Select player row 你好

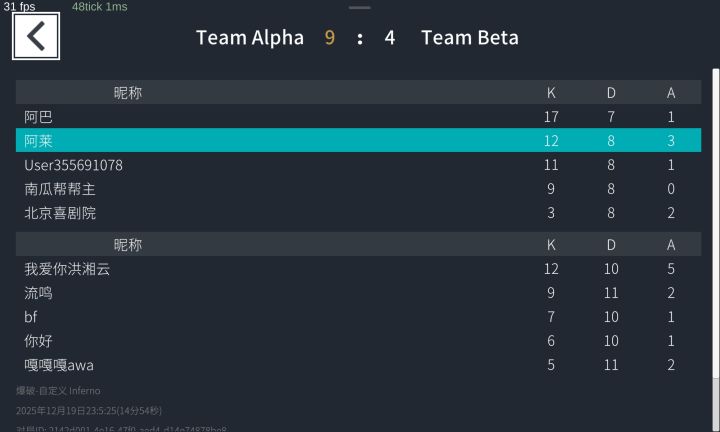point(358,341)
